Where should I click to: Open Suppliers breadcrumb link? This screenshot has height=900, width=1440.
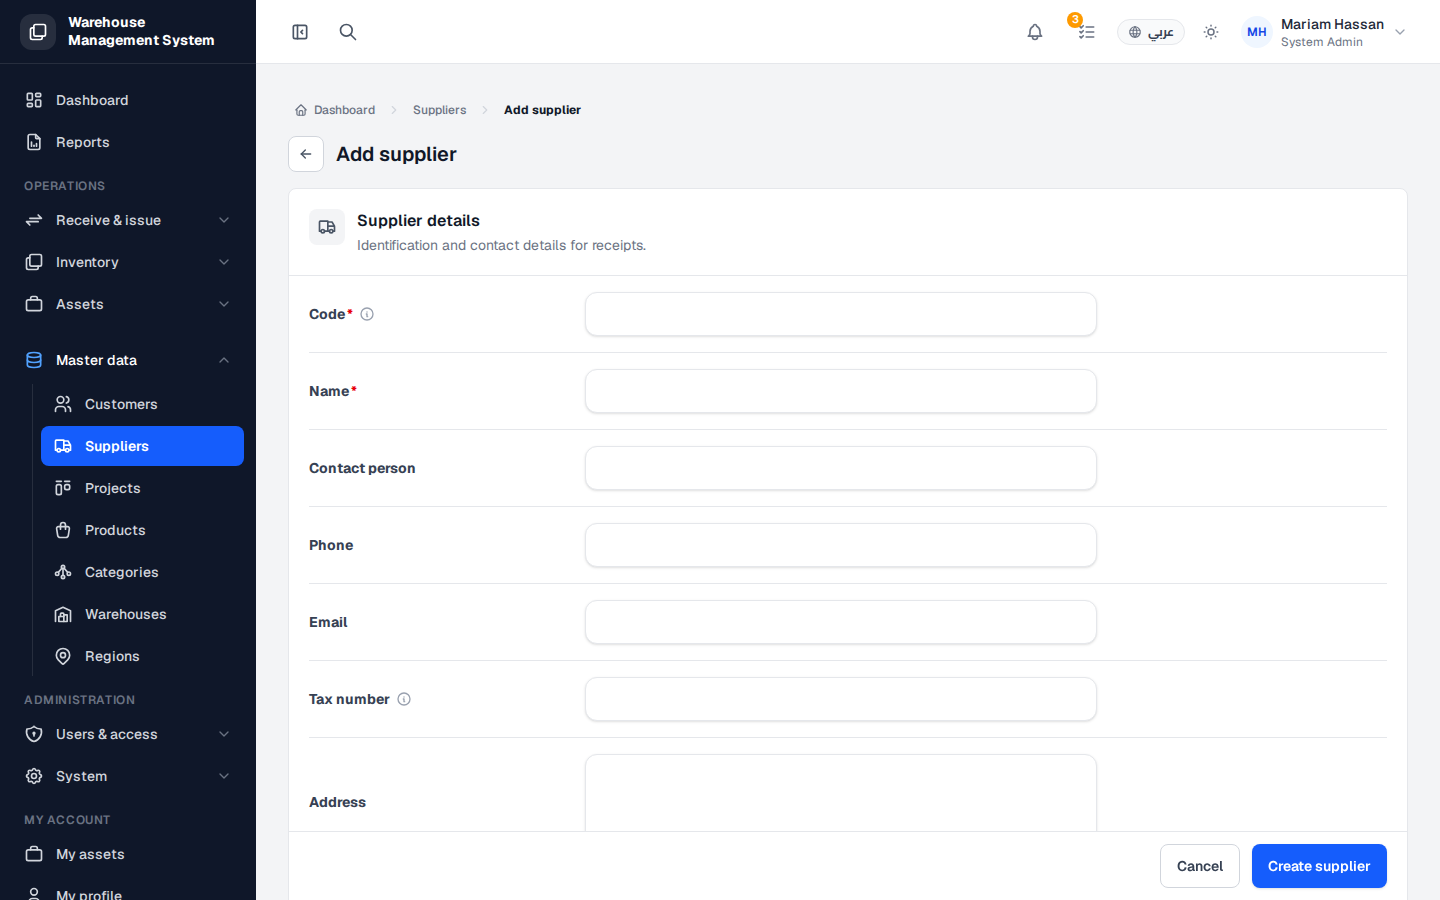(x=440, y=110)
